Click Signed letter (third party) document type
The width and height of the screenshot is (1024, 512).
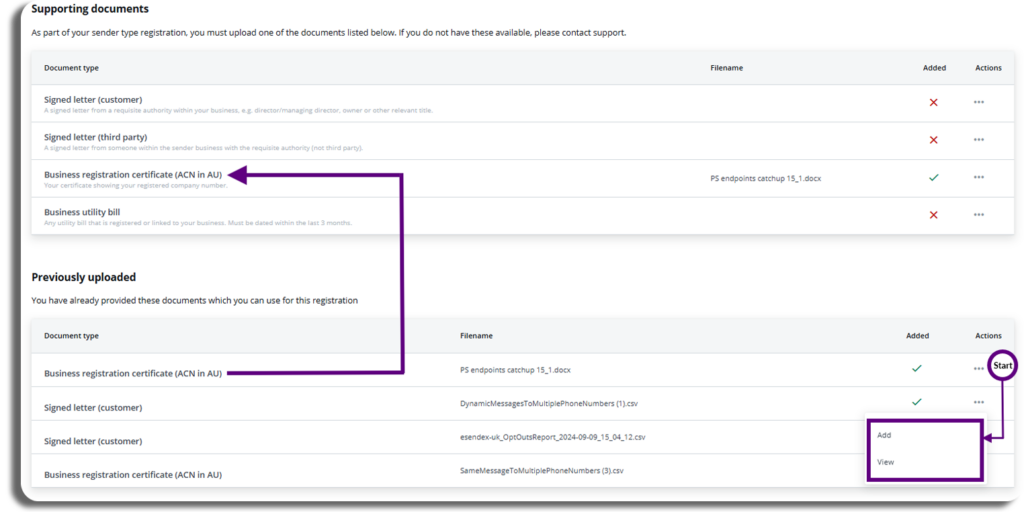pyautogui.click(x=95, y=137)
